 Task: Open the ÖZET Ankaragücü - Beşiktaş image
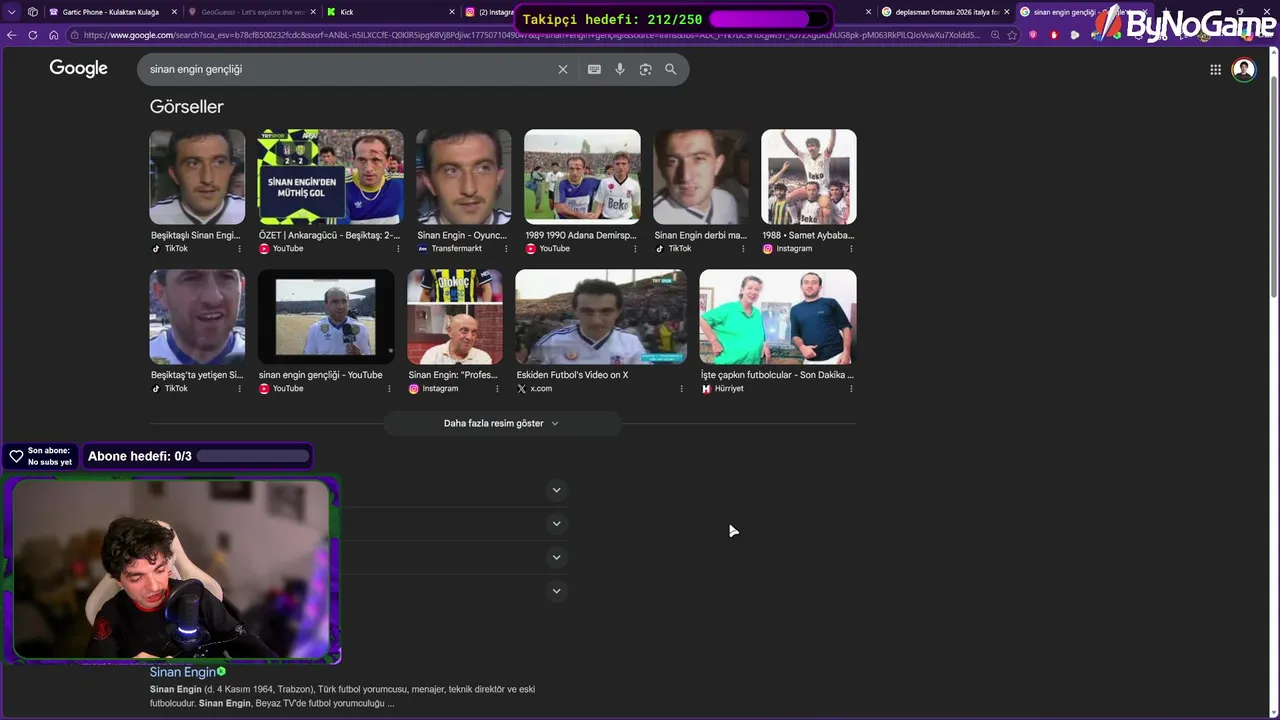click(331, 177)
